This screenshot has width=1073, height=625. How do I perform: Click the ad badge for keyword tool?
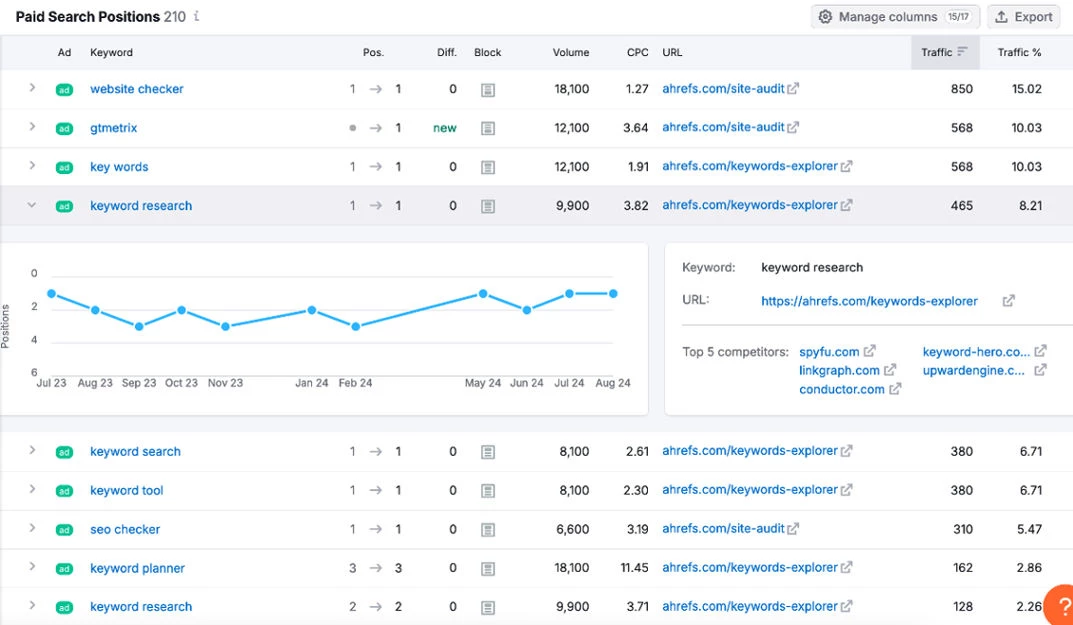pyautogui.click(x=64, y=491)
